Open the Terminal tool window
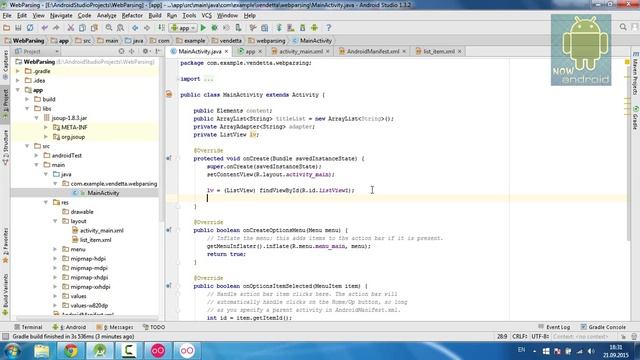 click(x=28, y=327)
